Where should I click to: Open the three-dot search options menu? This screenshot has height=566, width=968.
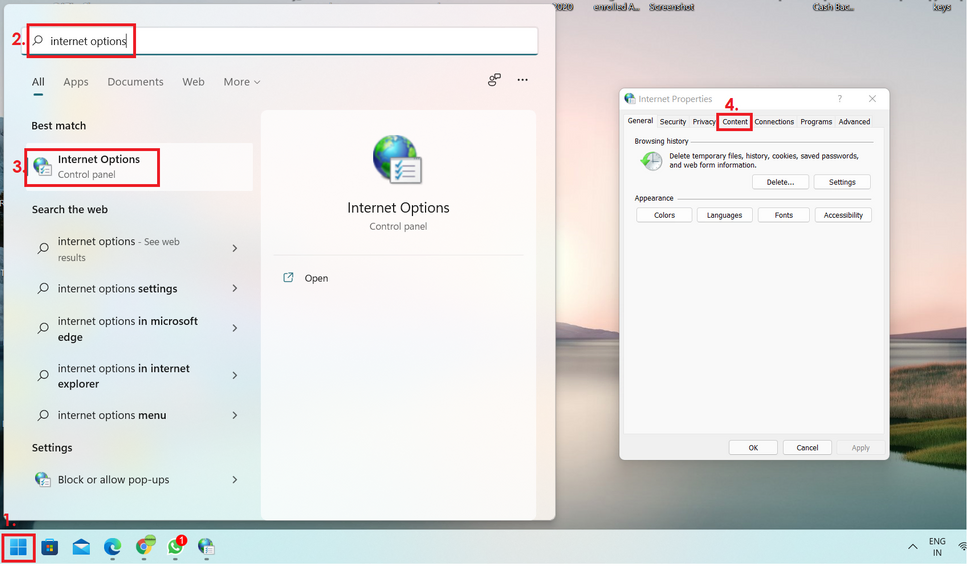(522, 80)
